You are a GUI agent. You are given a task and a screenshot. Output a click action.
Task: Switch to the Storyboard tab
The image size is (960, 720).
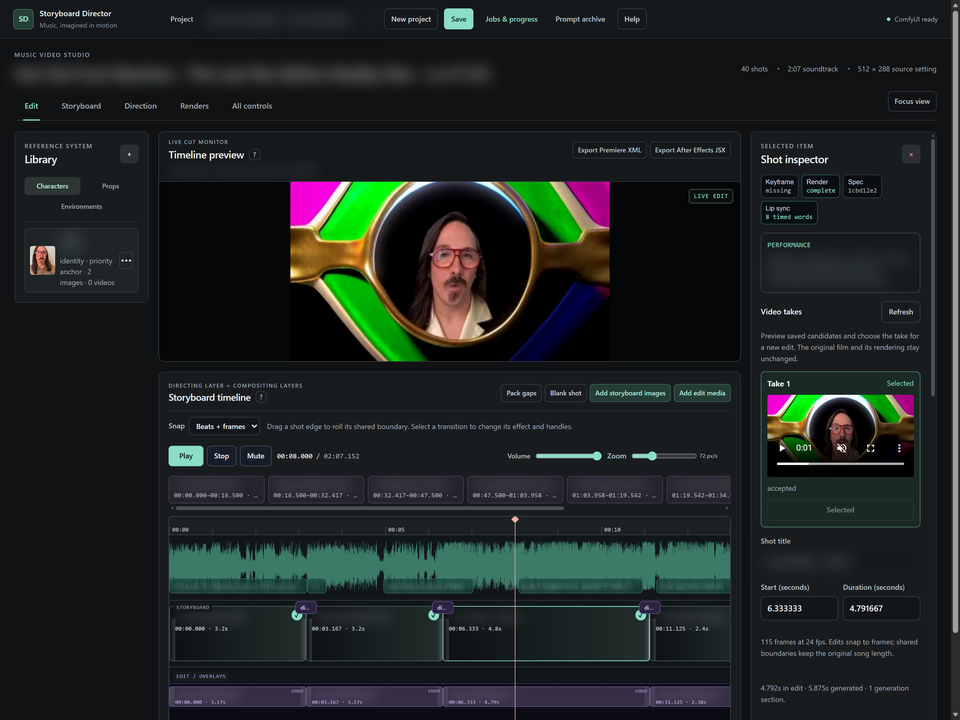pos(81,106)
